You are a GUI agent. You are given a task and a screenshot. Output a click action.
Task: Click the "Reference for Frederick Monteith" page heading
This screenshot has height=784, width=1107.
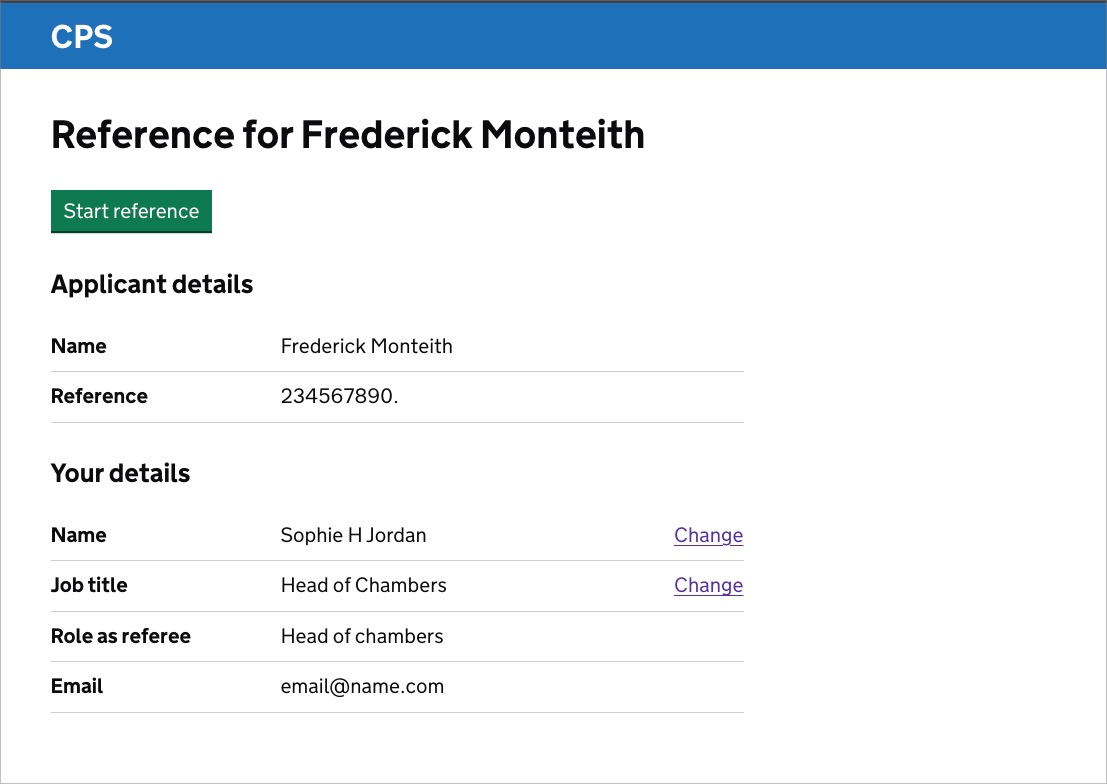coord(347,134)
